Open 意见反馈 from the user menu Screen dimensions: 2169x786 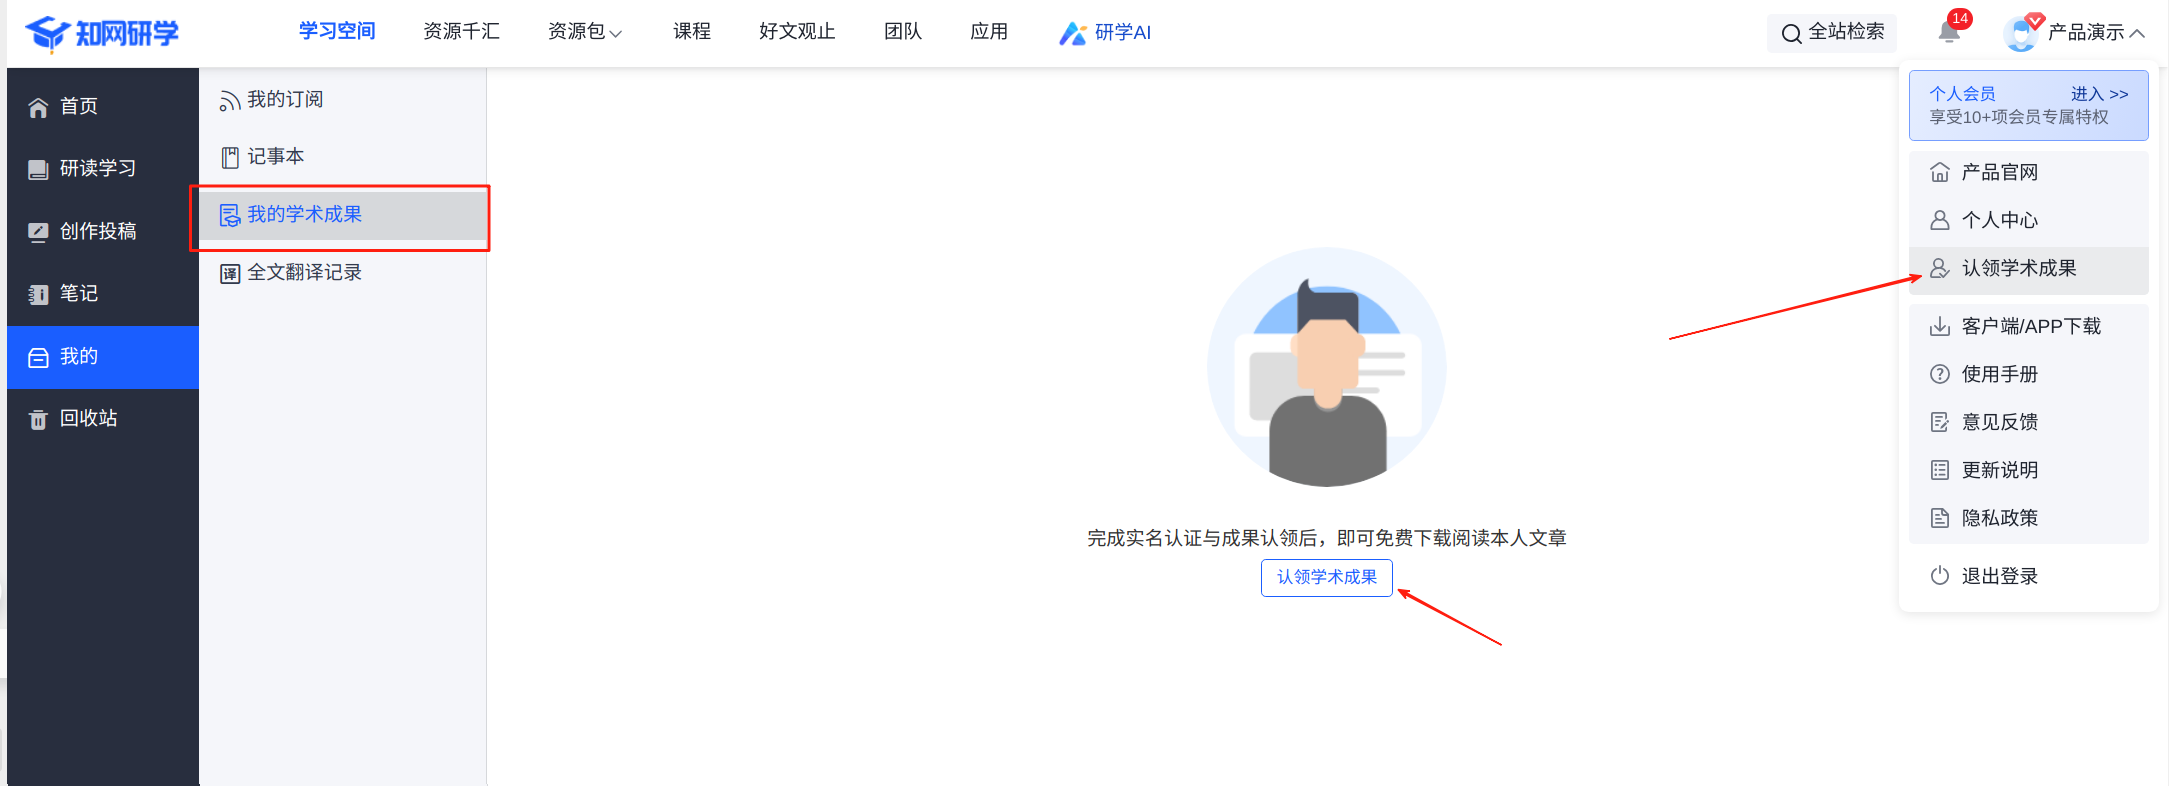coord(1999,422)
